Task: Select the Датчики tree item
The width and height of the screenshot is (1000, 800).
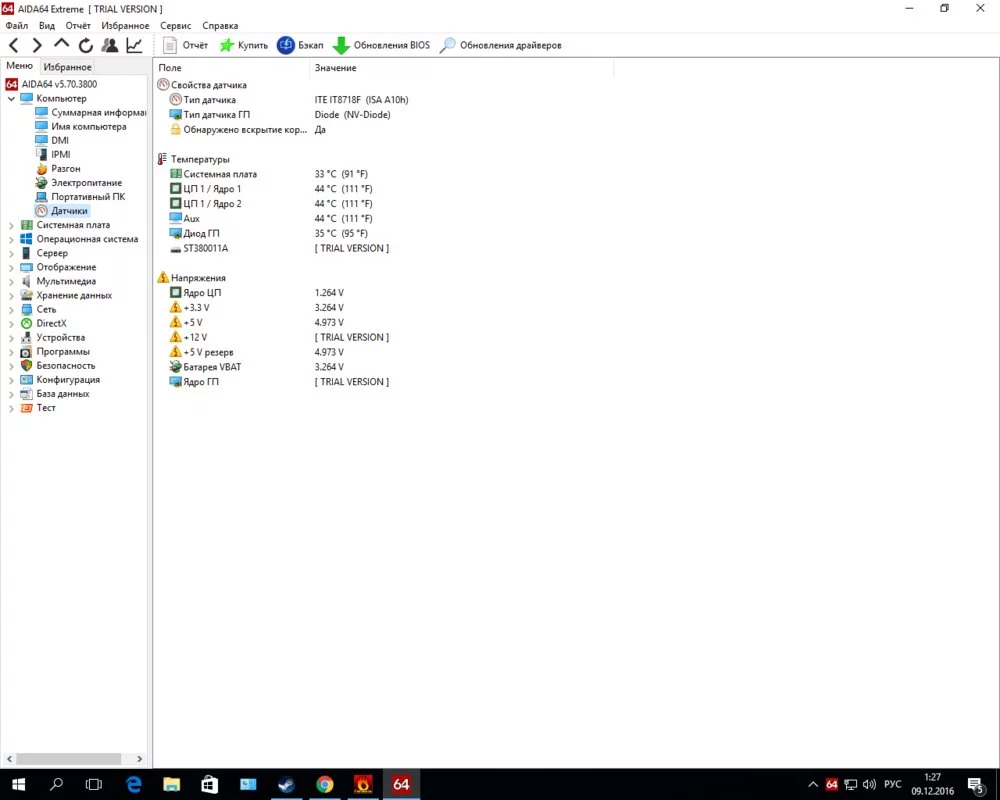Action: 62,211
